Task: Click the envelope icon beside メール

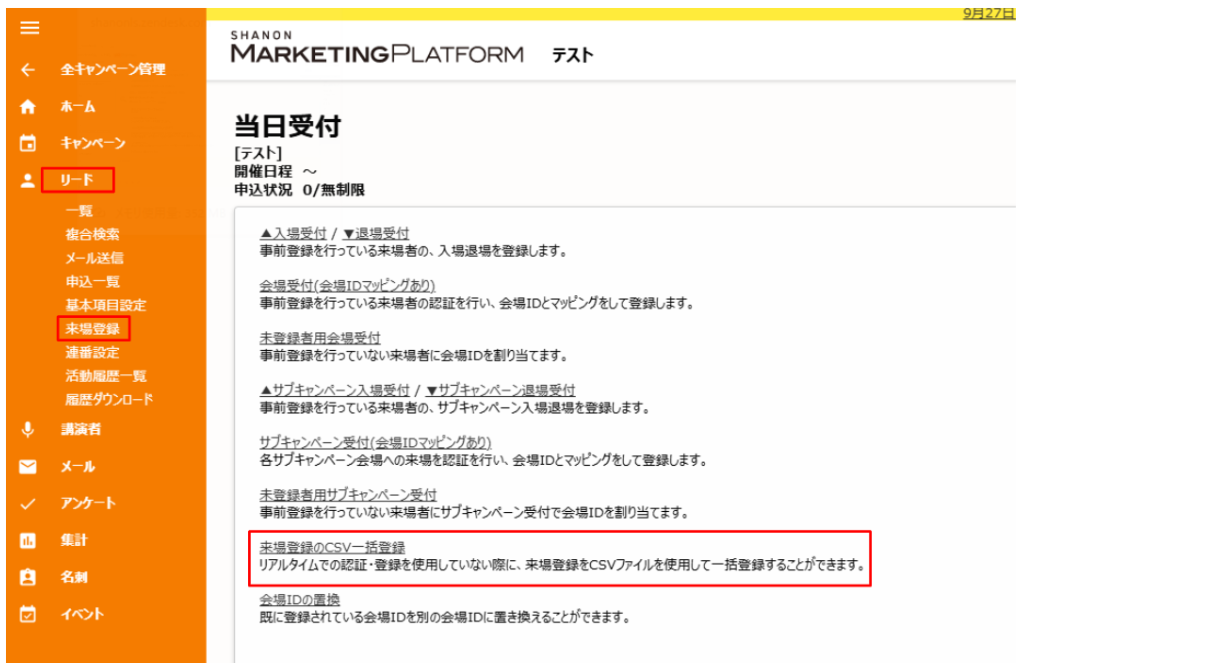Action: click(x=28, y=467)
